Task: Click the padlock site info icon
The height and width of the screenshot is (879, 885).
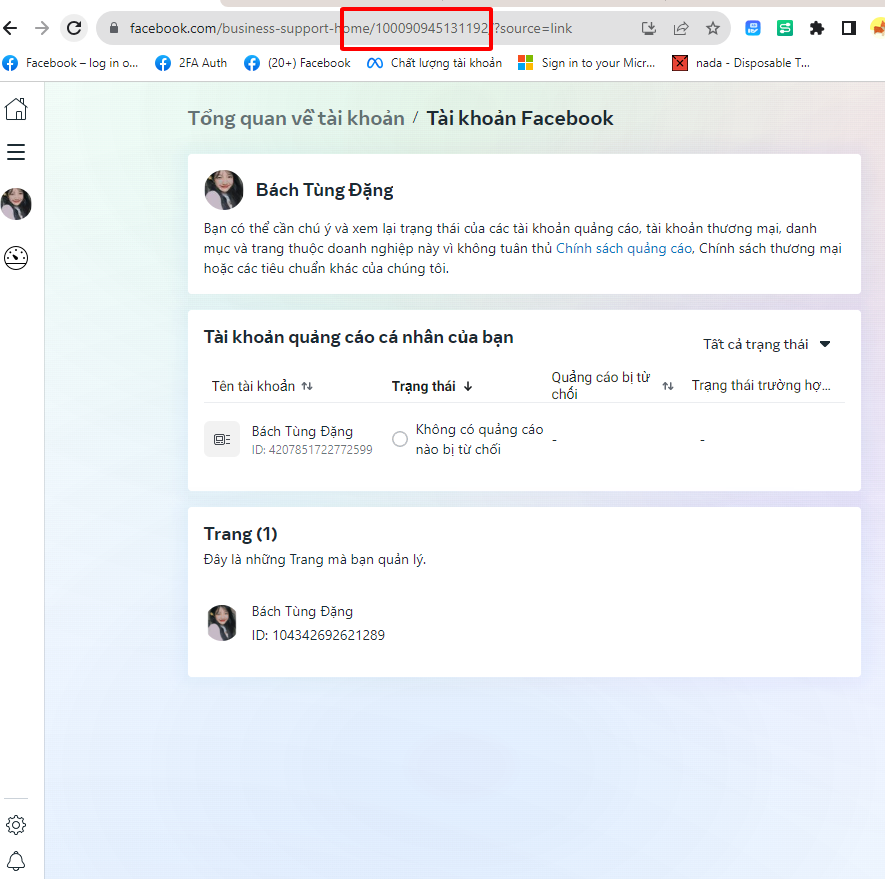Action: click(114, 28)
